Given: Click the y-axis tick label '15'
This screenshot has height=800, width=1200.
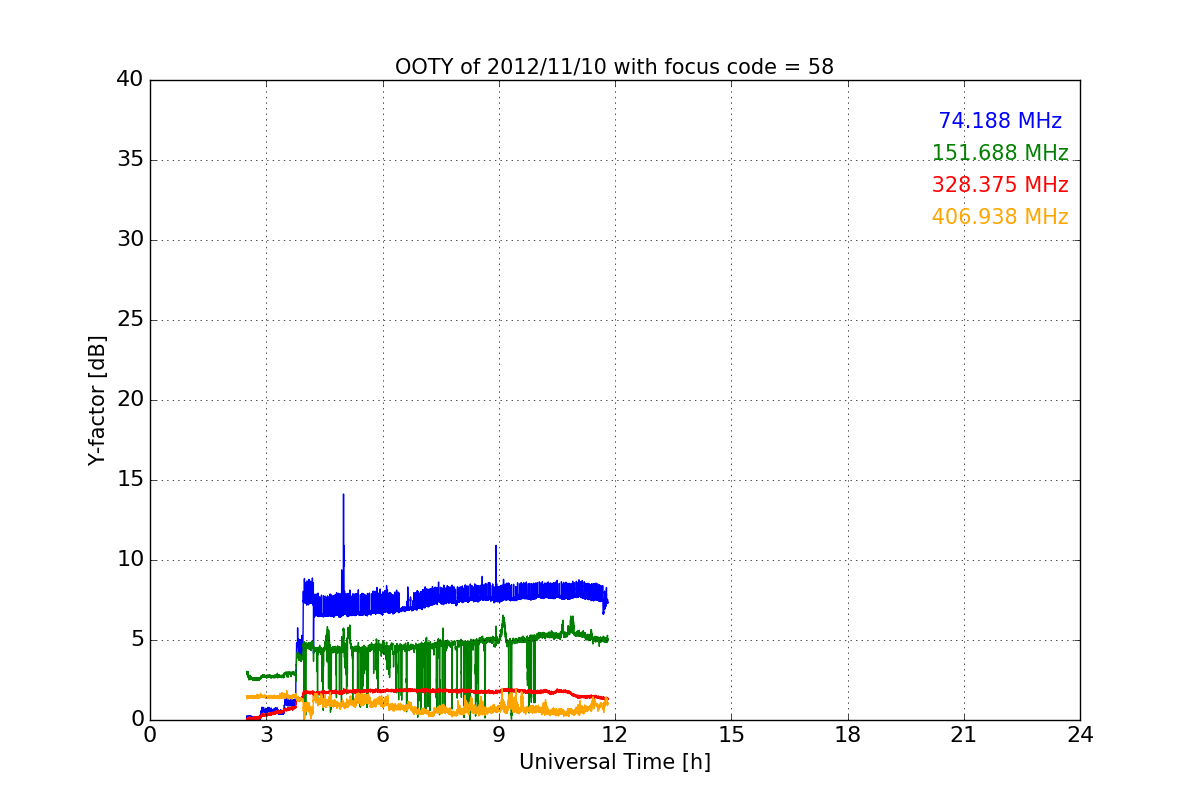Looking at the screenshot, I should point(130,480).
